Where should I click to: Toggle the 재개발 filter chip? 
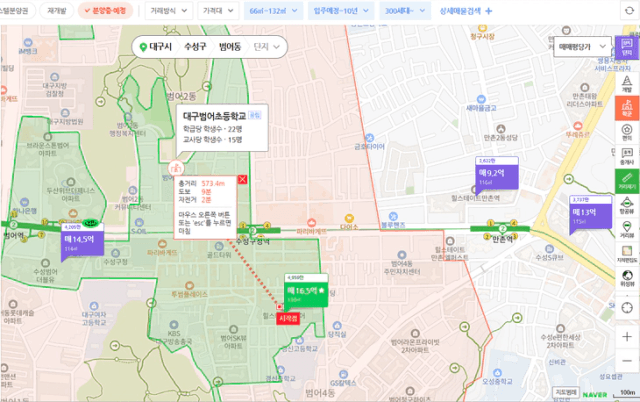pos(57,11)
